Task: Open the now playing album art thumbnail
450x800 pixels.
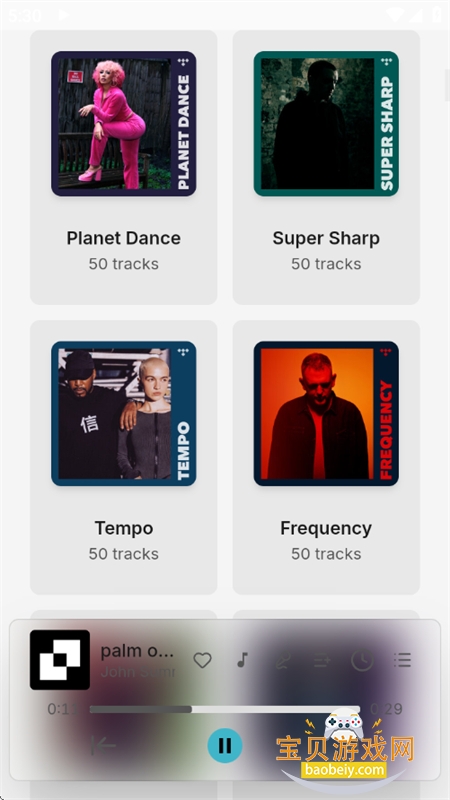Action: tap(60, 660)
